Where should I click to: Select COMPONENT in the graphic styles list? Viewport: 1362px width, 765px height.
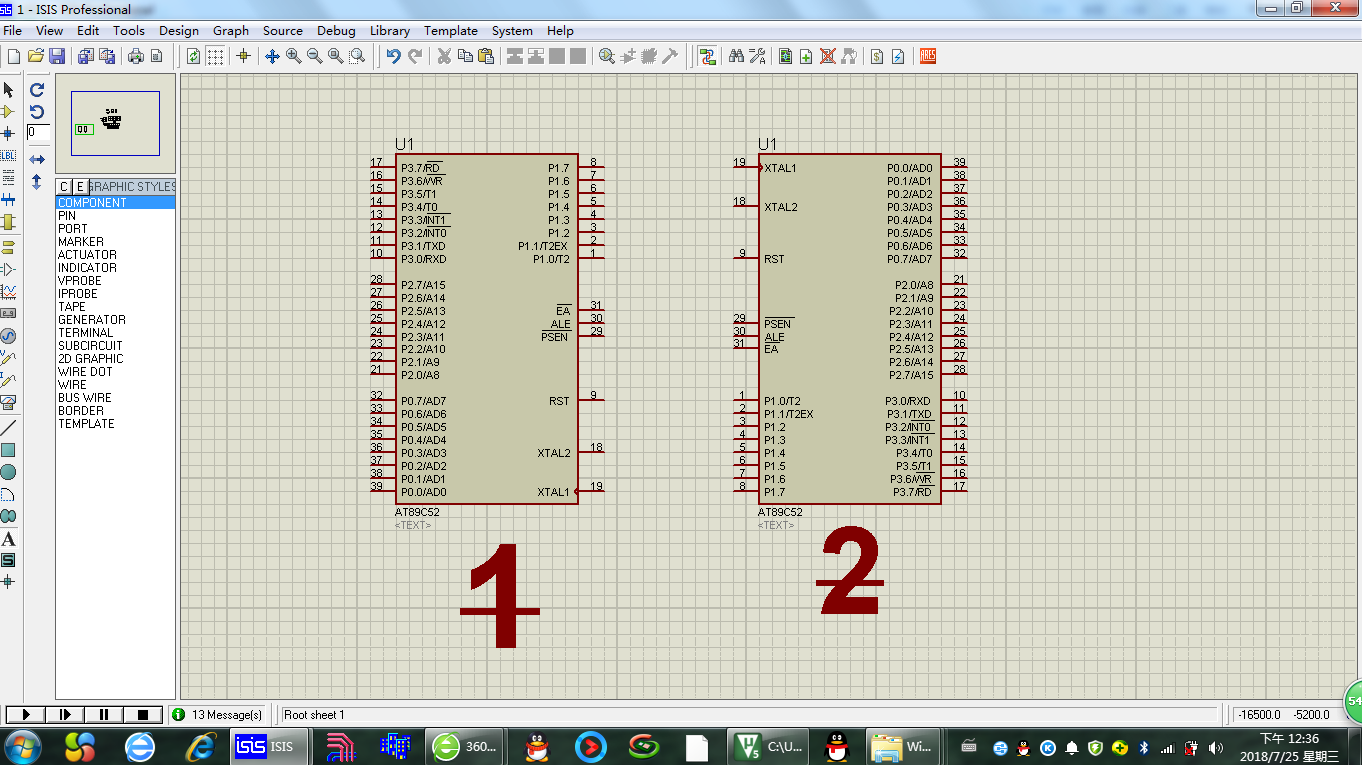115,202
